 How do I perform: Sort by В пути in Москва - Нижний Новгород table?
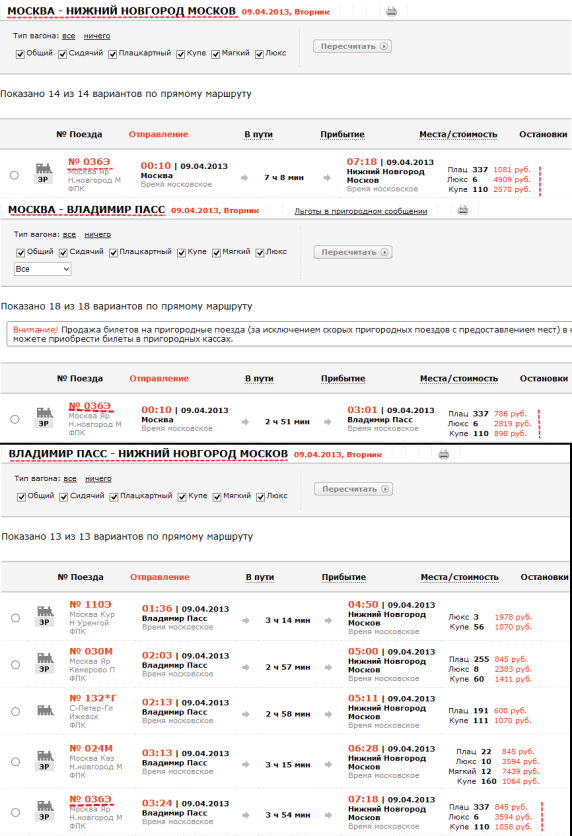tap(259, 134)
